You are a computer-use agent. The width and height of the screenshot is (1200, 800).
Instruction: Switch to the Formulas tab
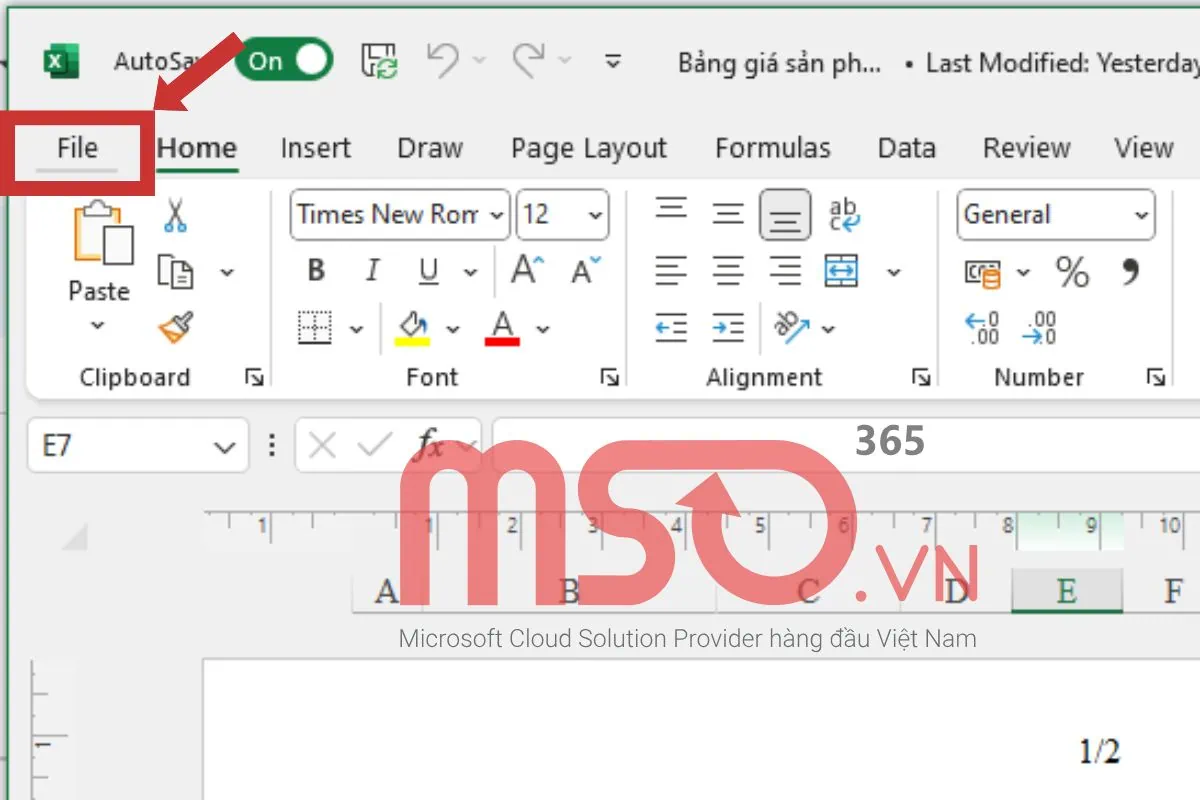(x=772, y=149)
